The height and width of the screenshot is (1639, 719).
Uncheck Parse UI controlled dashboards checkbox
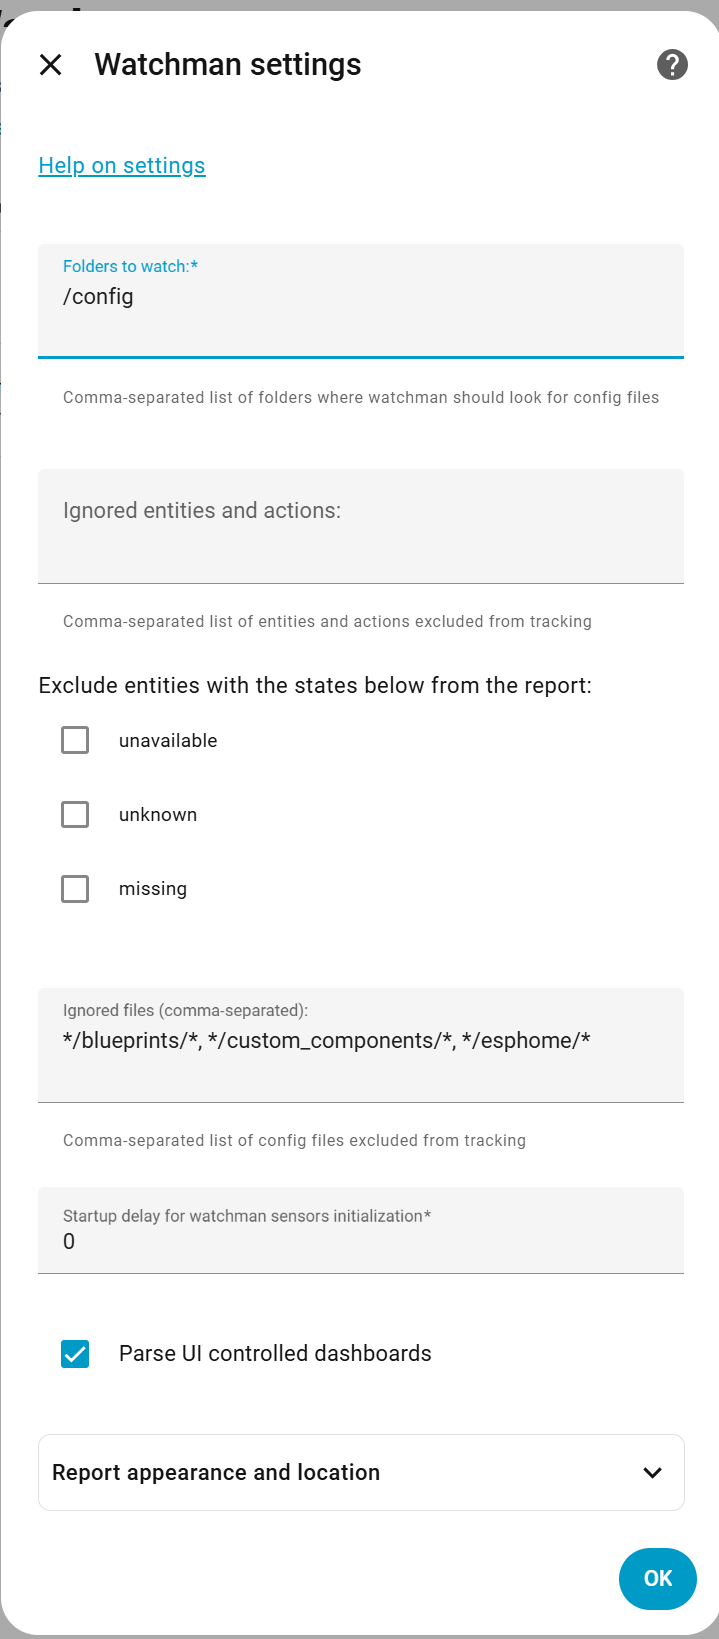click(75, 1354)
